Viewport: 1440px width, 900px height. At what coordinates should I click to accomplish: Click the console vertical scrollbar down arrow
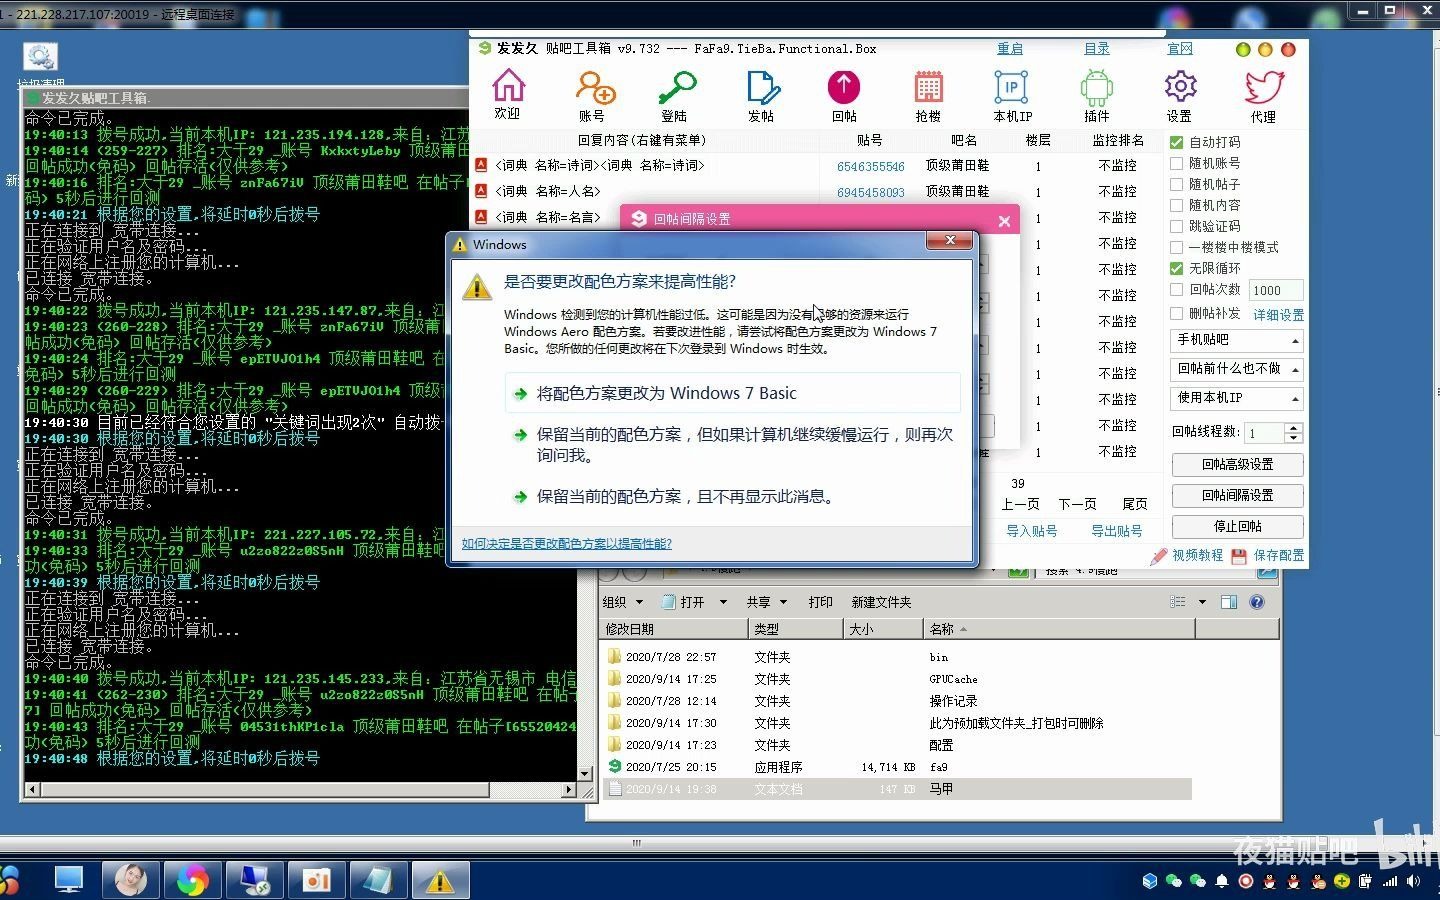[x=586, y=774]
